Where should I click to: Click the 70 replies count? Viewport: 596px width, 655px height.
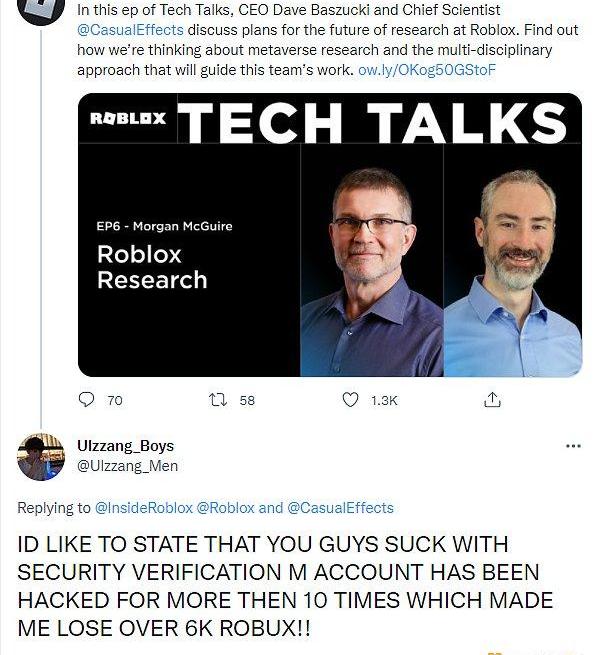tap(115, 401)
